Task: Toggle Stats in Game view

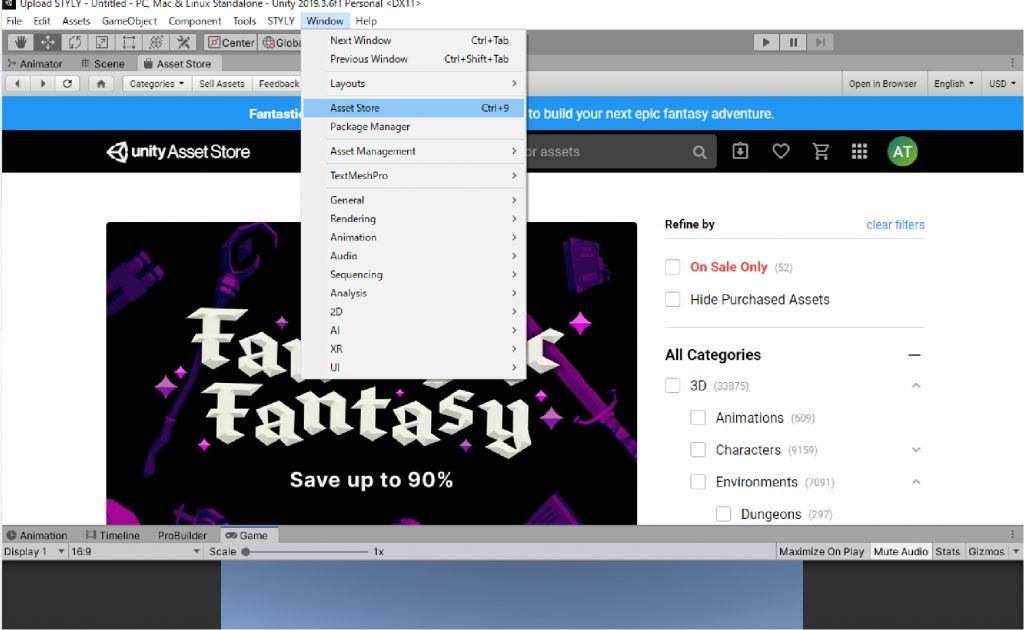Action: point(948,552)
